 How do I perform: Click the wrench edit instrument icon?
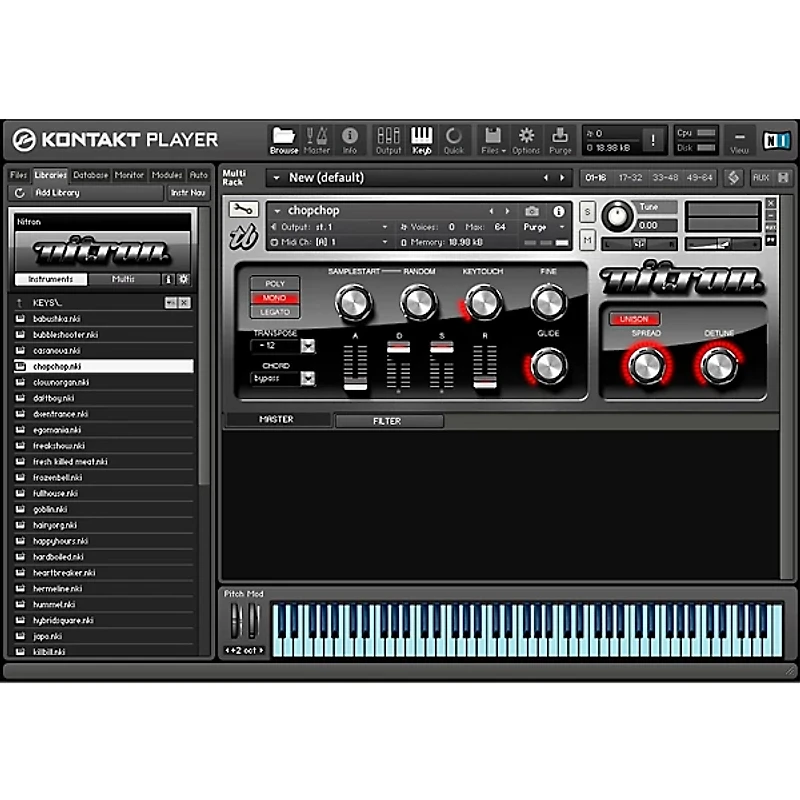coord(243,210)
